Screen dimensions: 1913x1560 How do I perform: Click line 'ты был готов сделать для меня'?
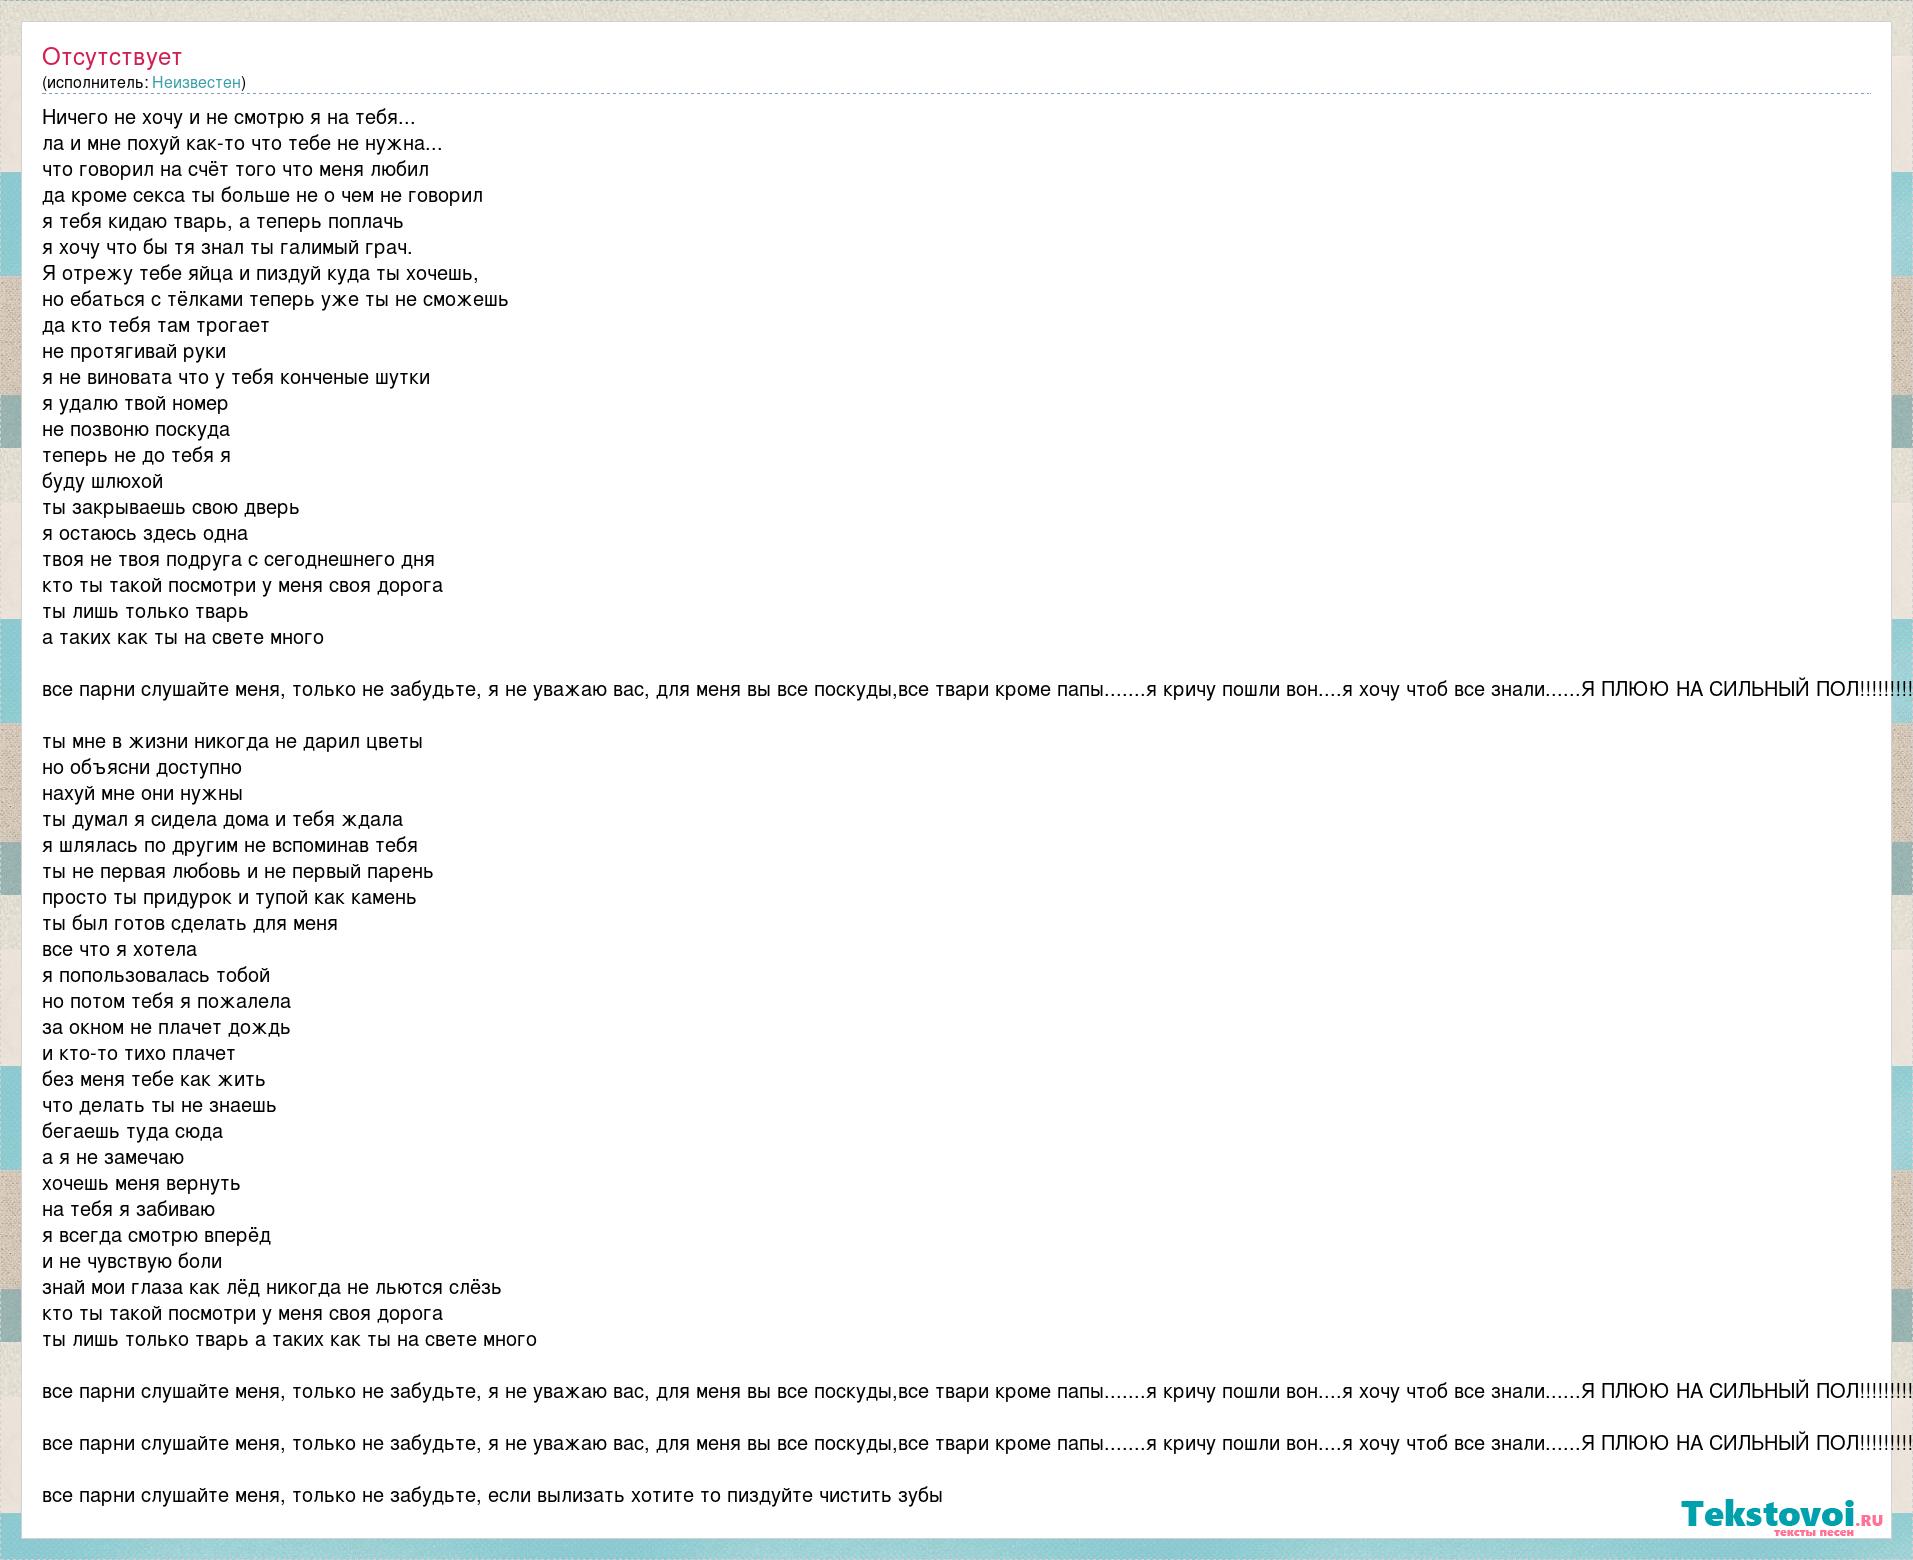190,923
